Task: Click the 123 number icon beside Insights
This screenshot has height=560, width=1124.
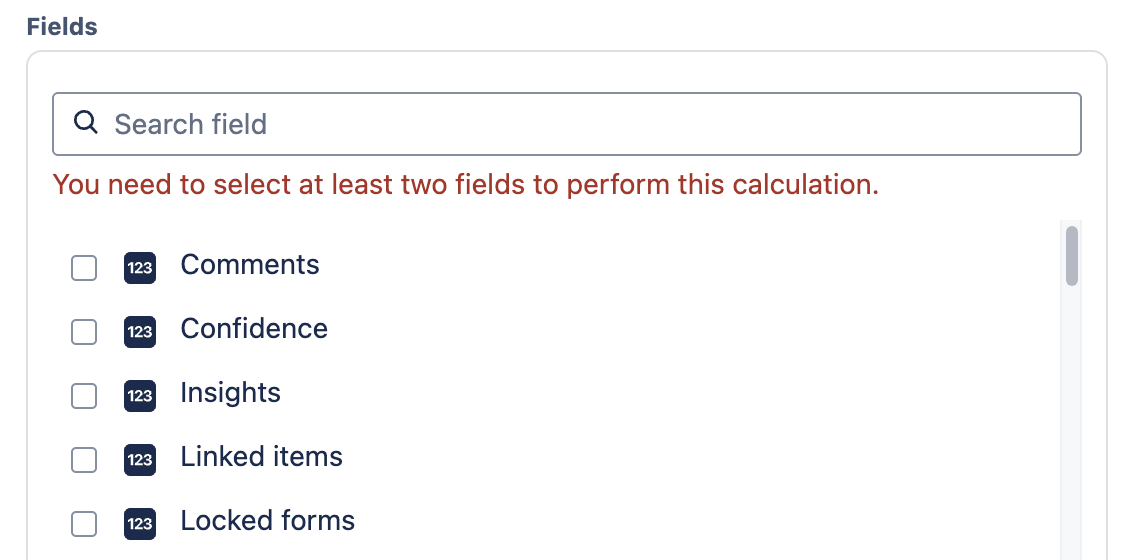Action: pyautogui.click(x=140, y=396)
